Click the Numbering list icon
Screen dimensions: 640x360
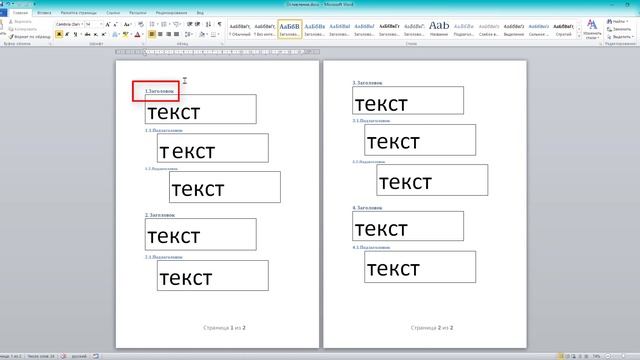(164, 24)
